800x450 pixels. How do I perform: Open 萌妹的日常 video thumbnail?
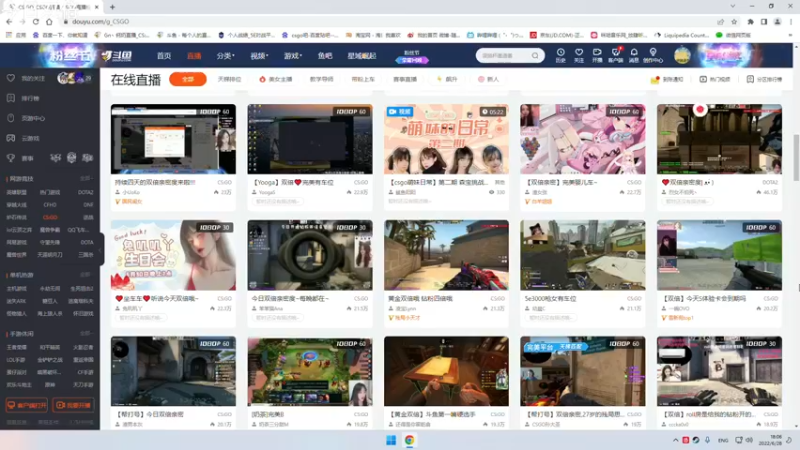point(446,139)
